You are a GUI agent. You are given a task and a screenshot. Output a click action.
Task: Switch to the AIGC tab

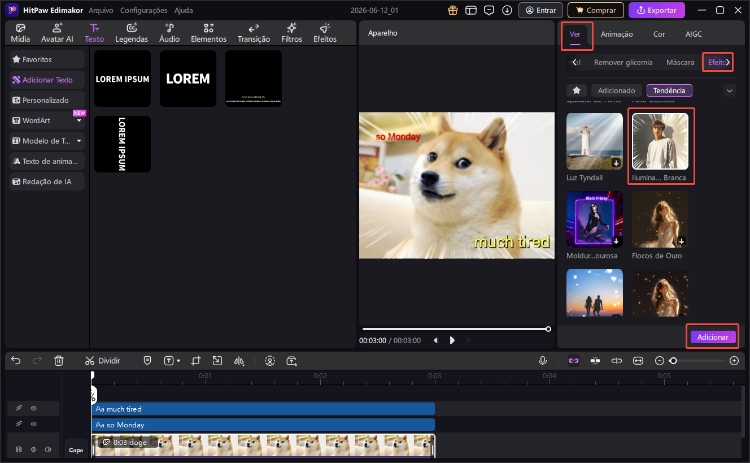pos(694,34)
